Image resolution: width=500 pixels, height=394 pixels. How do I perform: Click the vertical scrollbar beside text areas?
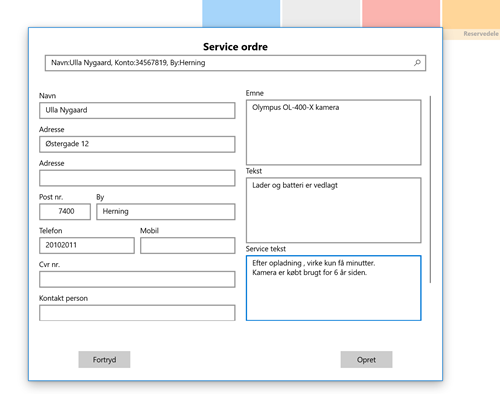430,189
